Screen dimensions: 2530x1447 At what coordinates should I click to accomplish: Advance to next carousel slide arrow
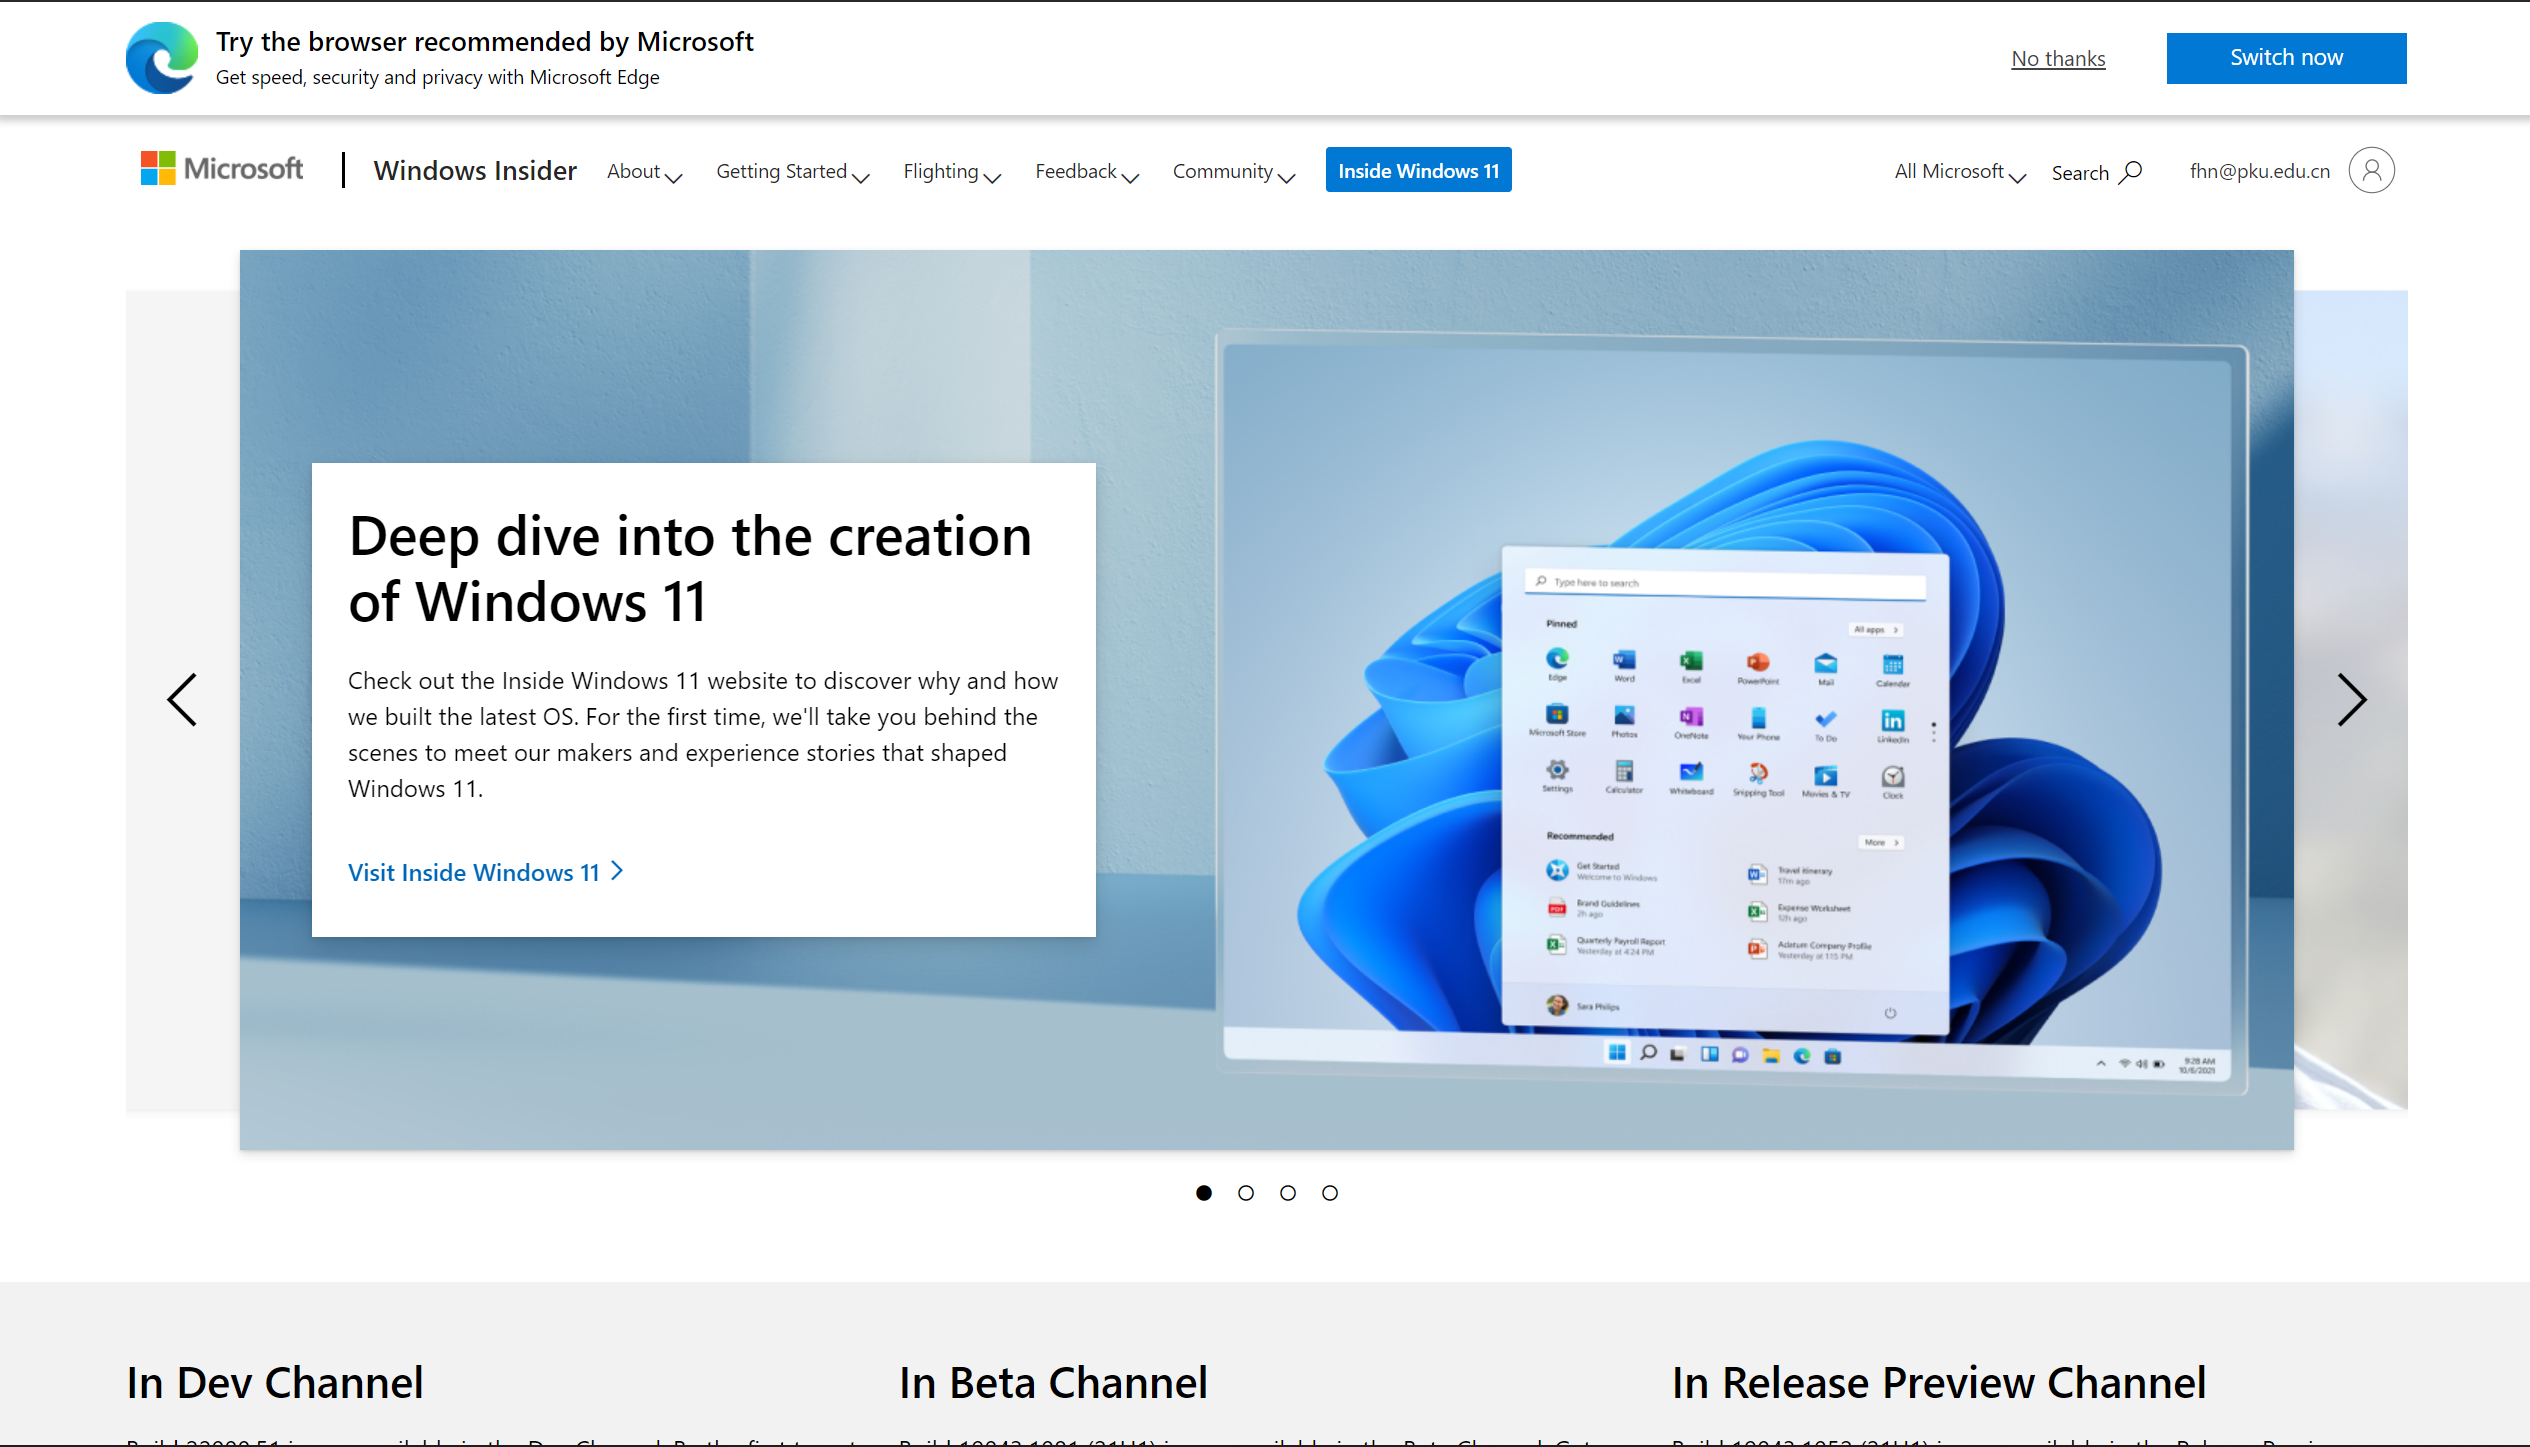tap(2351, 699)
